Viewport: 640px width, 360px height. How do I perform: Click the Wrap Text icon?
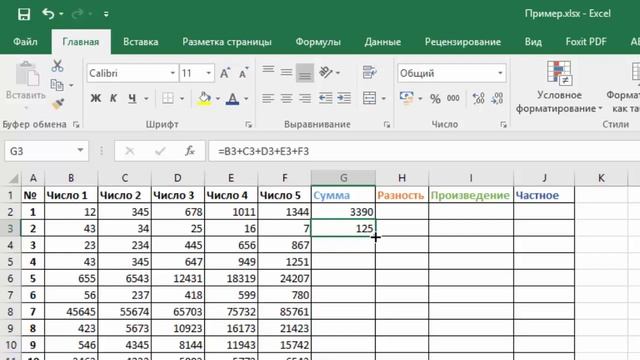[369, 73]
